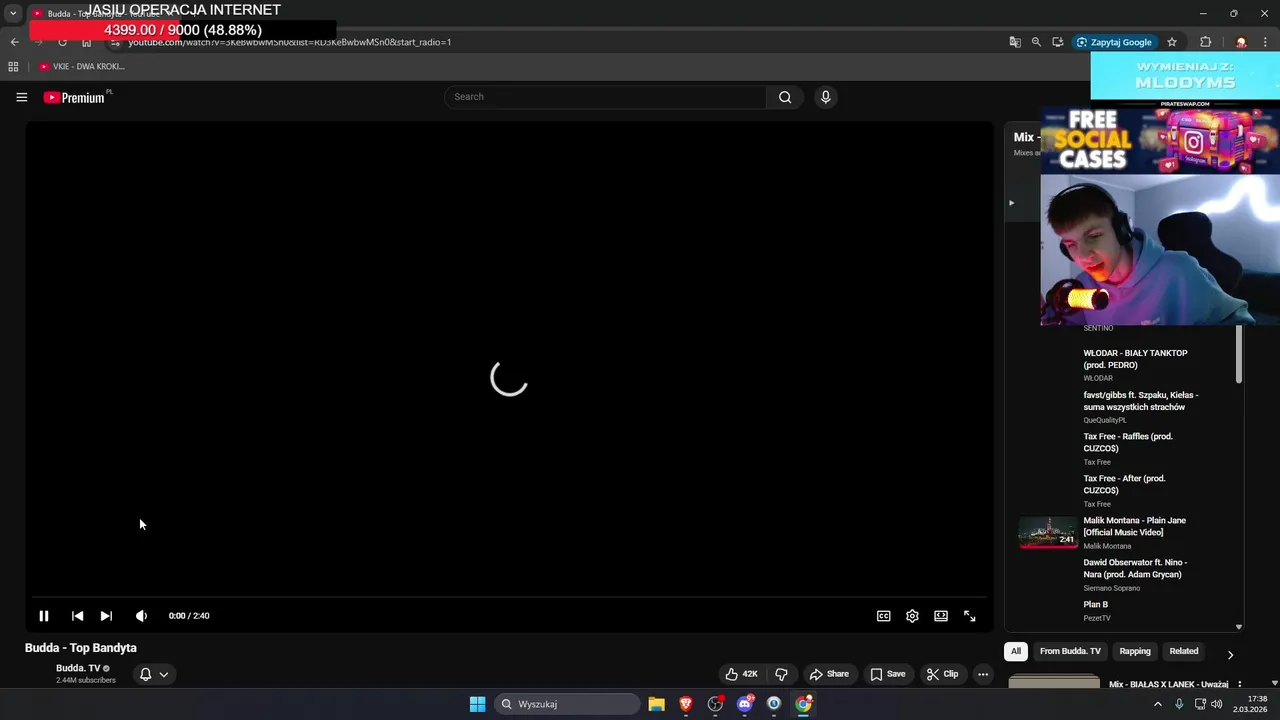Mute the player volume

pyautogui.click(x=141, y=616)
